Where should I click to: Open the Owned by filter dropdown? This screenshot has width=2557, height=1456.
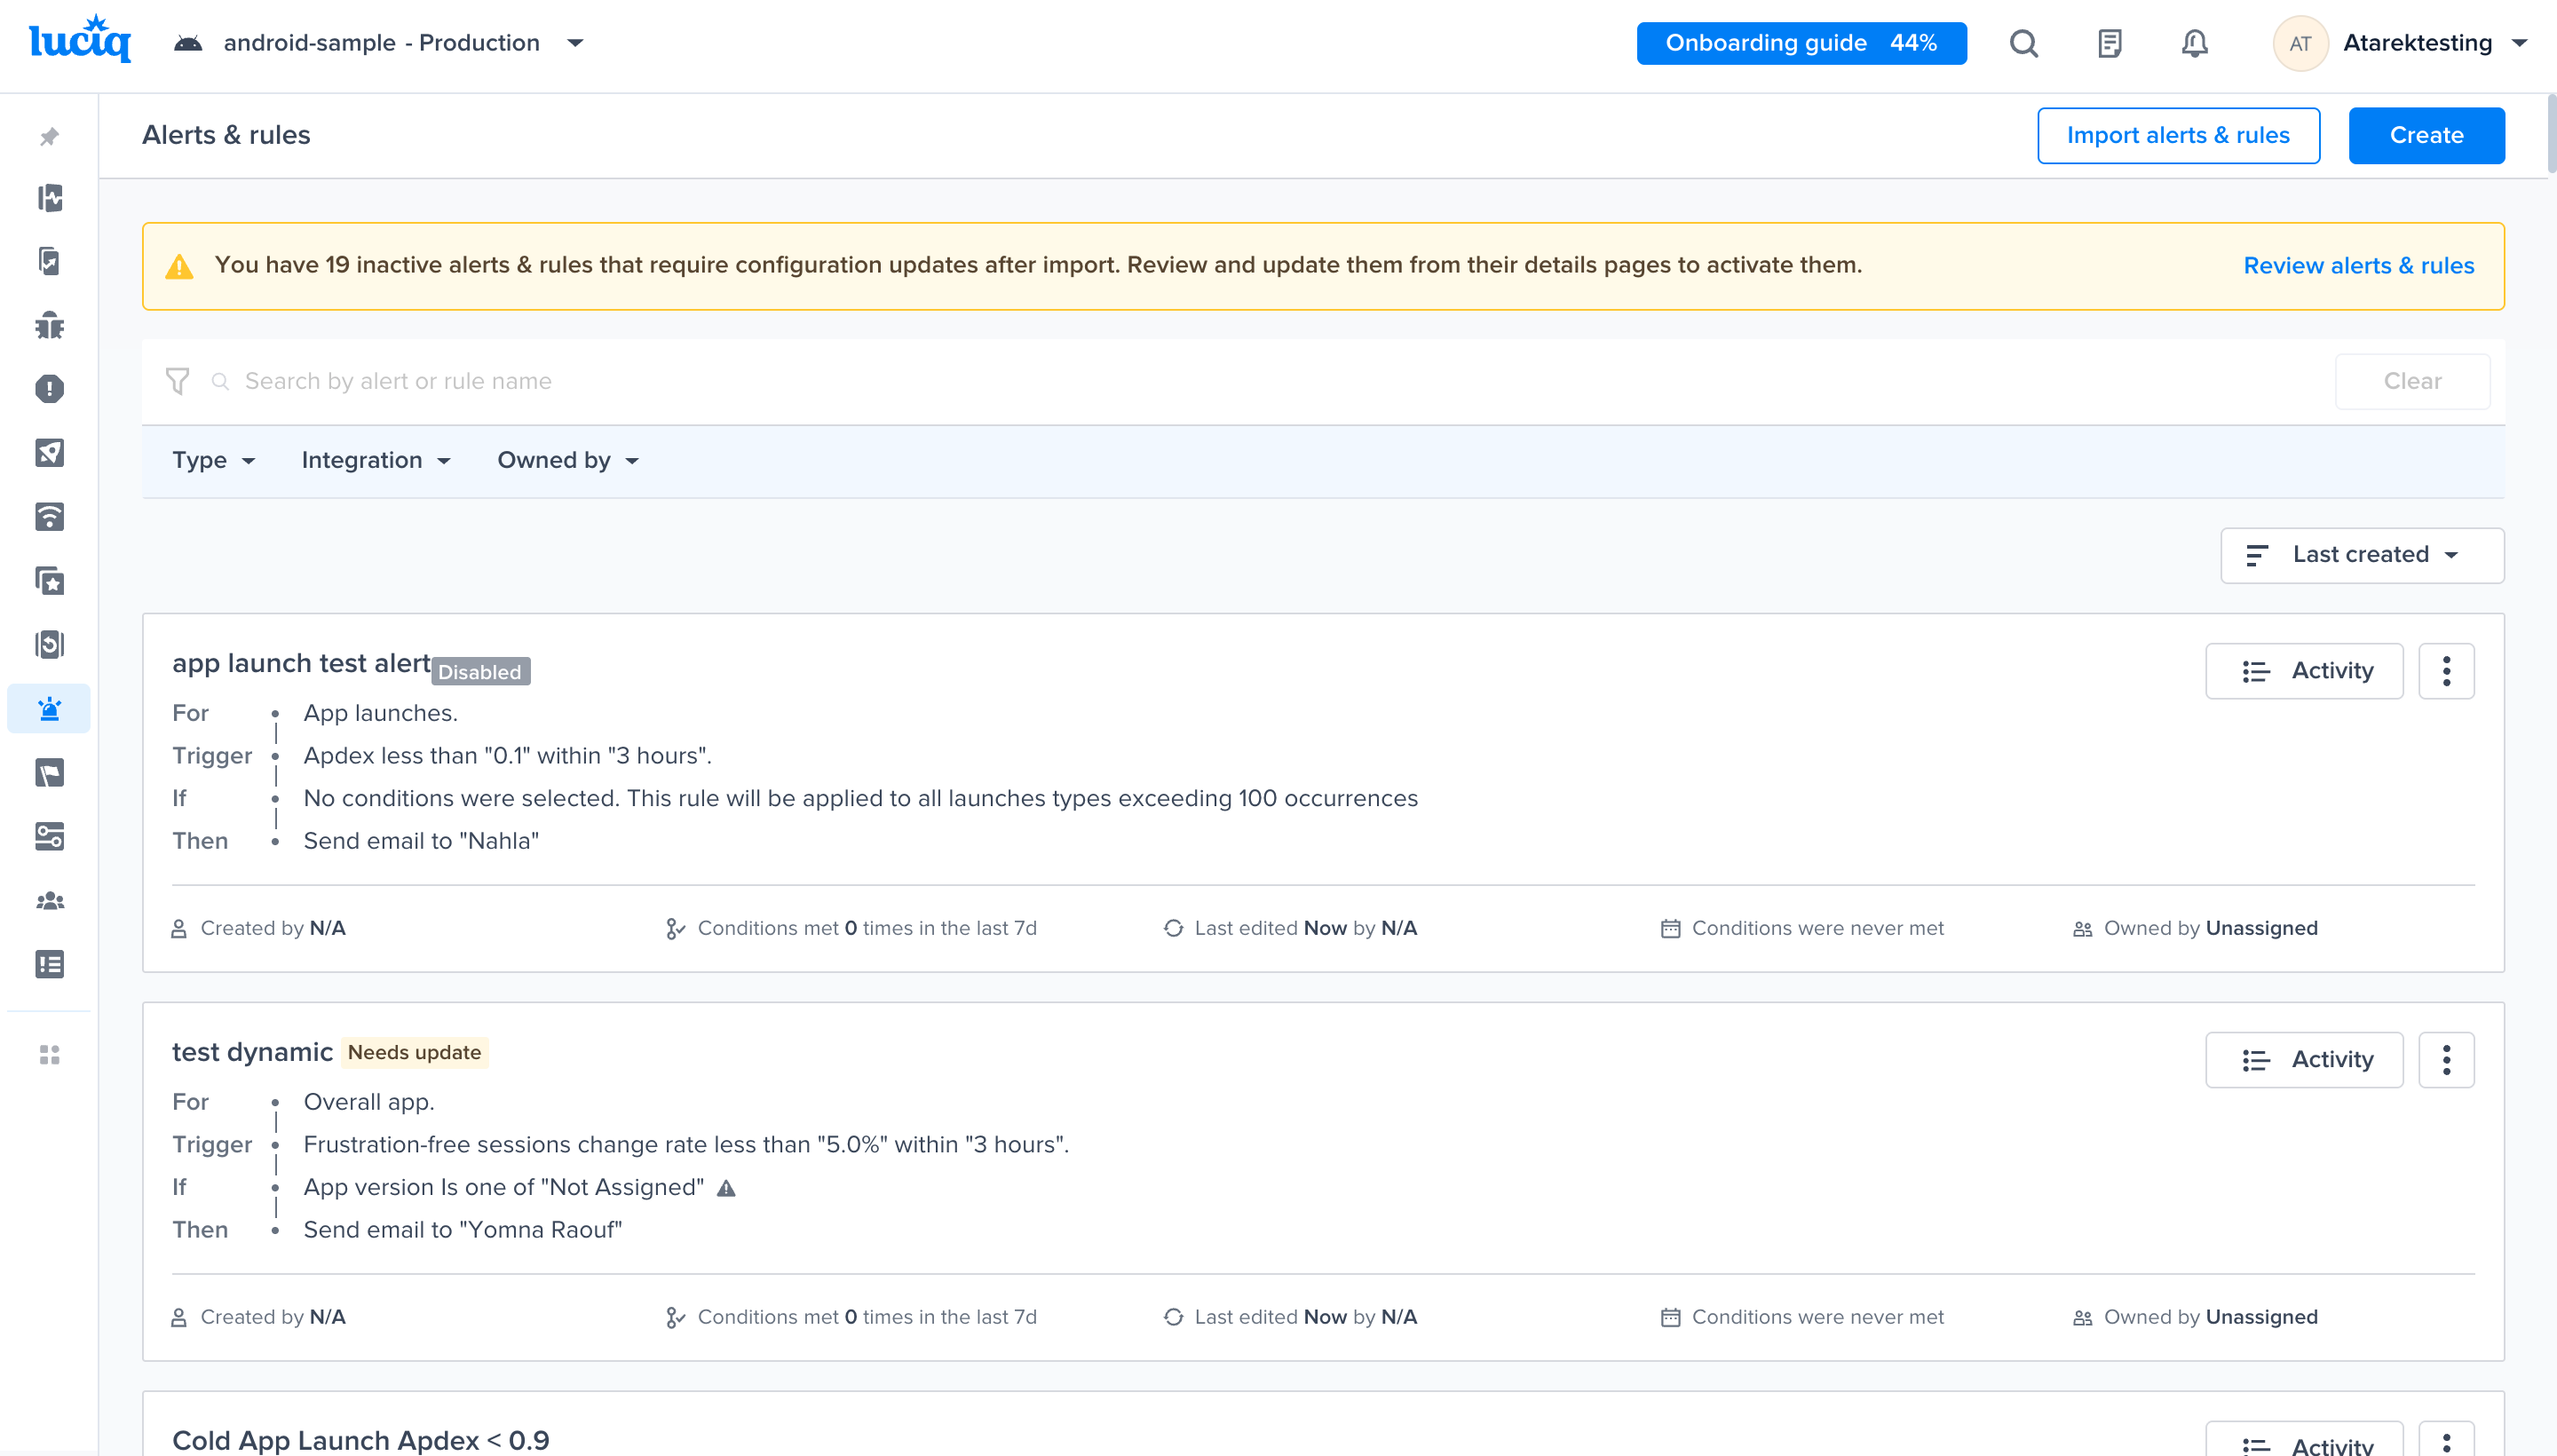tap(567, 461)
